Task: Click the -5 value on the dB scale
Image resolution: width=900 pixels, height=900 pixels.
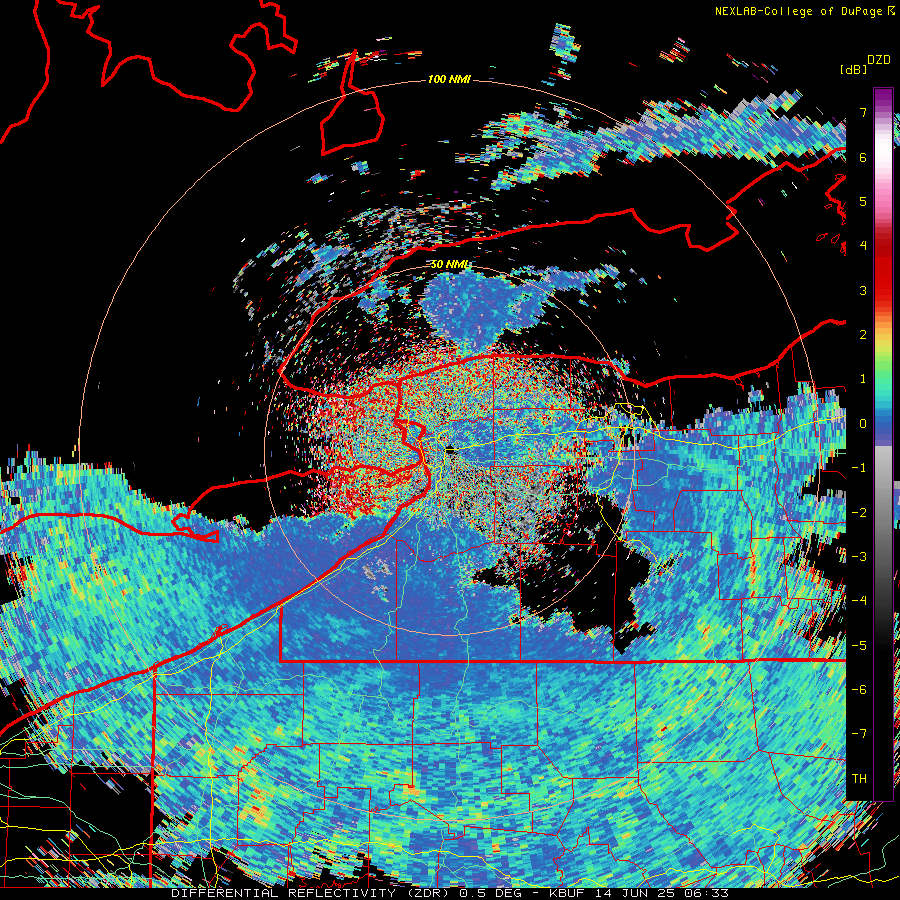Action: coord(859,646)
